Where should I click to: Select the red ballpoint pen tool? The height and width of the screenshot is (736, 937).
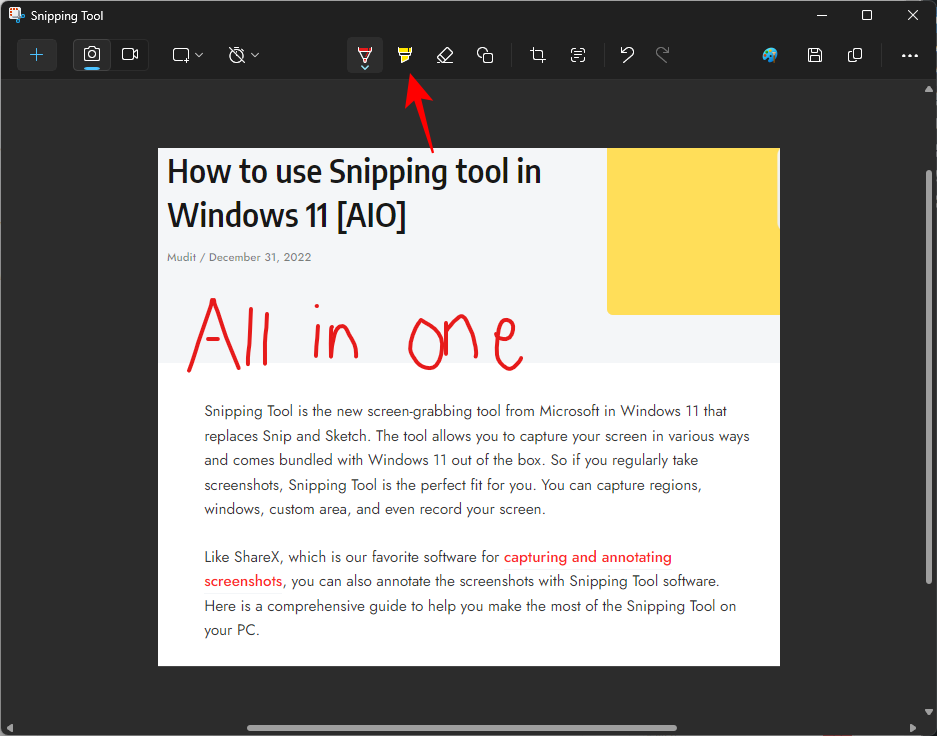pos(365,54)
